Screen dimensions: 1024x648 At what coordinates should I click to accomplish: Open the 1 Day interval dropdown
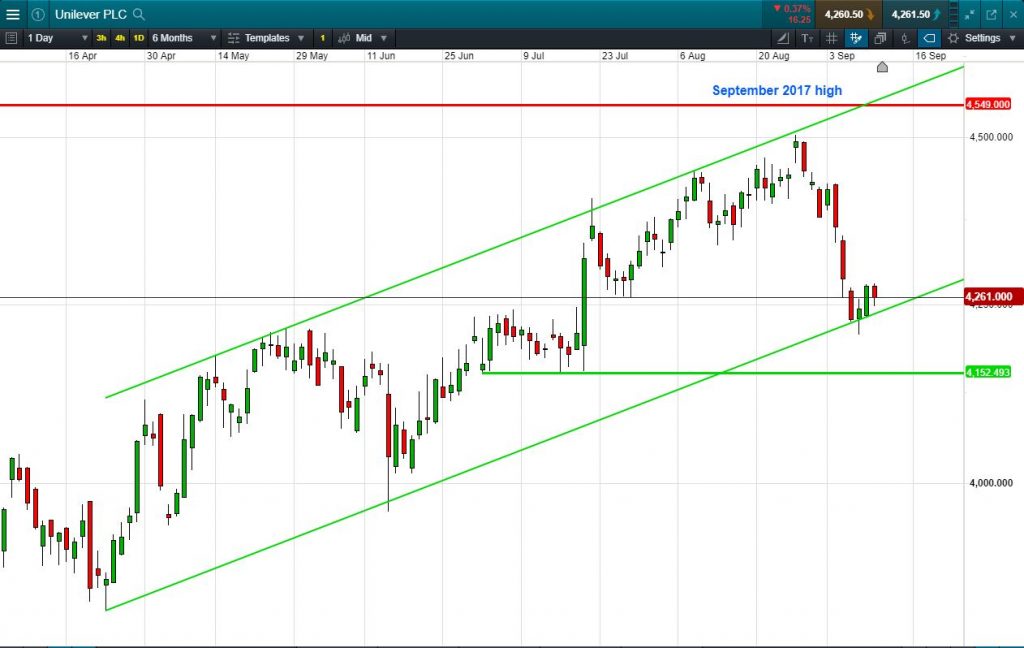coord(56,38)
